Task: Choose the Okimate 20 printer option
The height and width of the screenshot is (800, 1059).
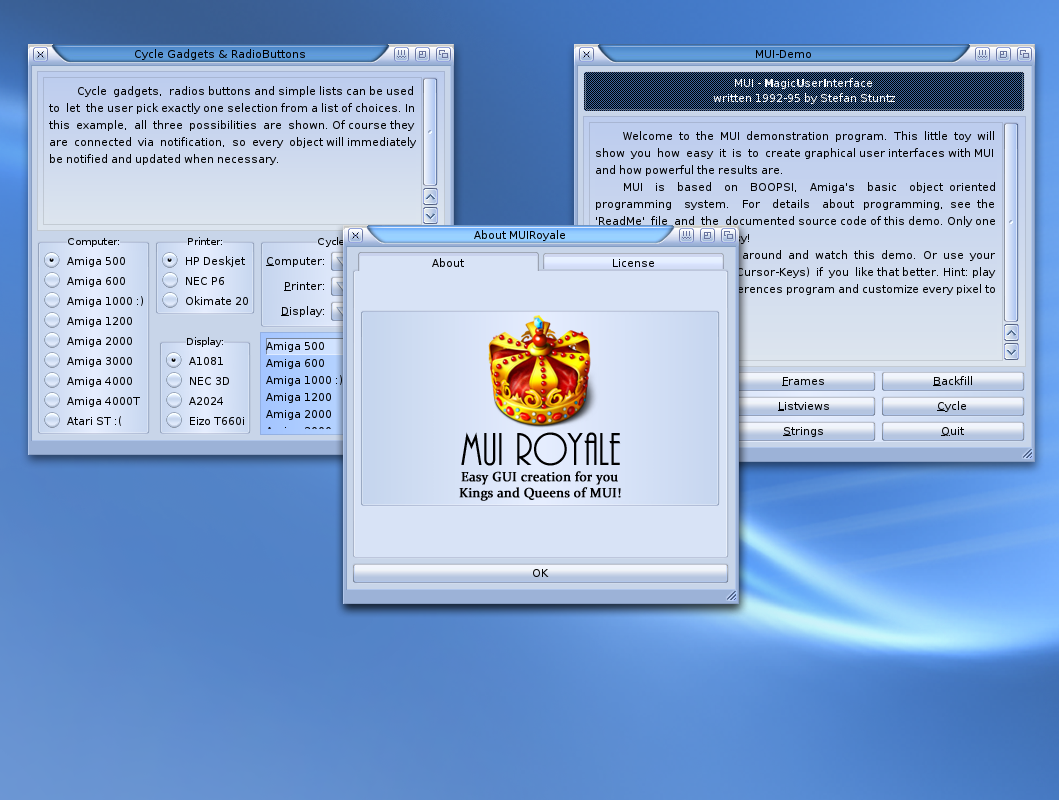Action: tap(170, 300)
